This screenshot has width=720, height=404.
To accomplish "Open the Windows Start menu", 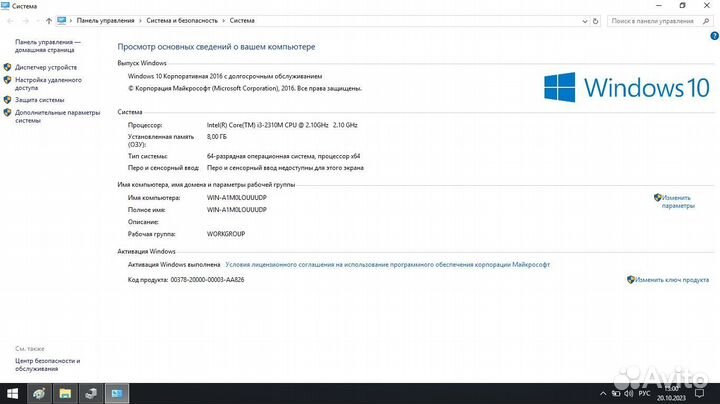I will [12, 393].
